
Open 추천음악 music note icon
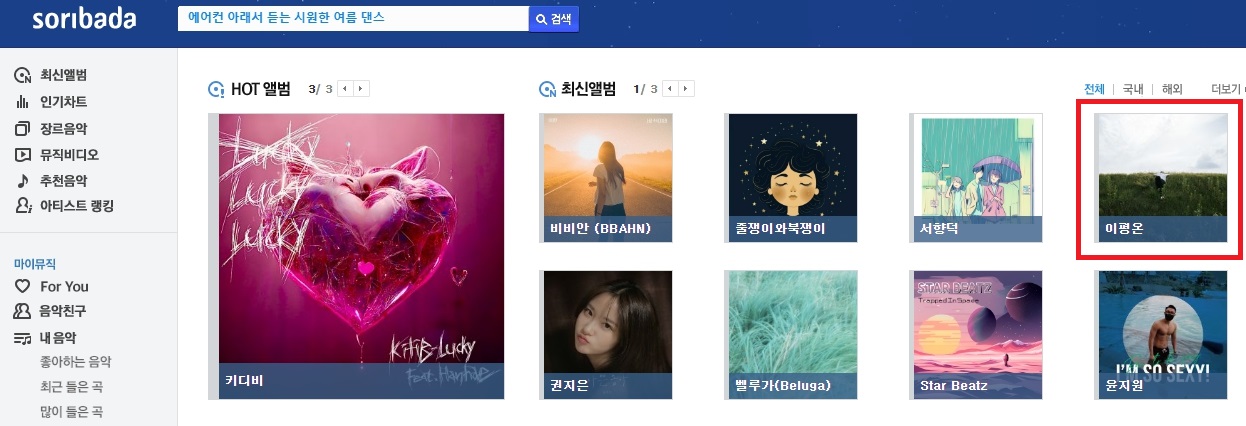22,181
